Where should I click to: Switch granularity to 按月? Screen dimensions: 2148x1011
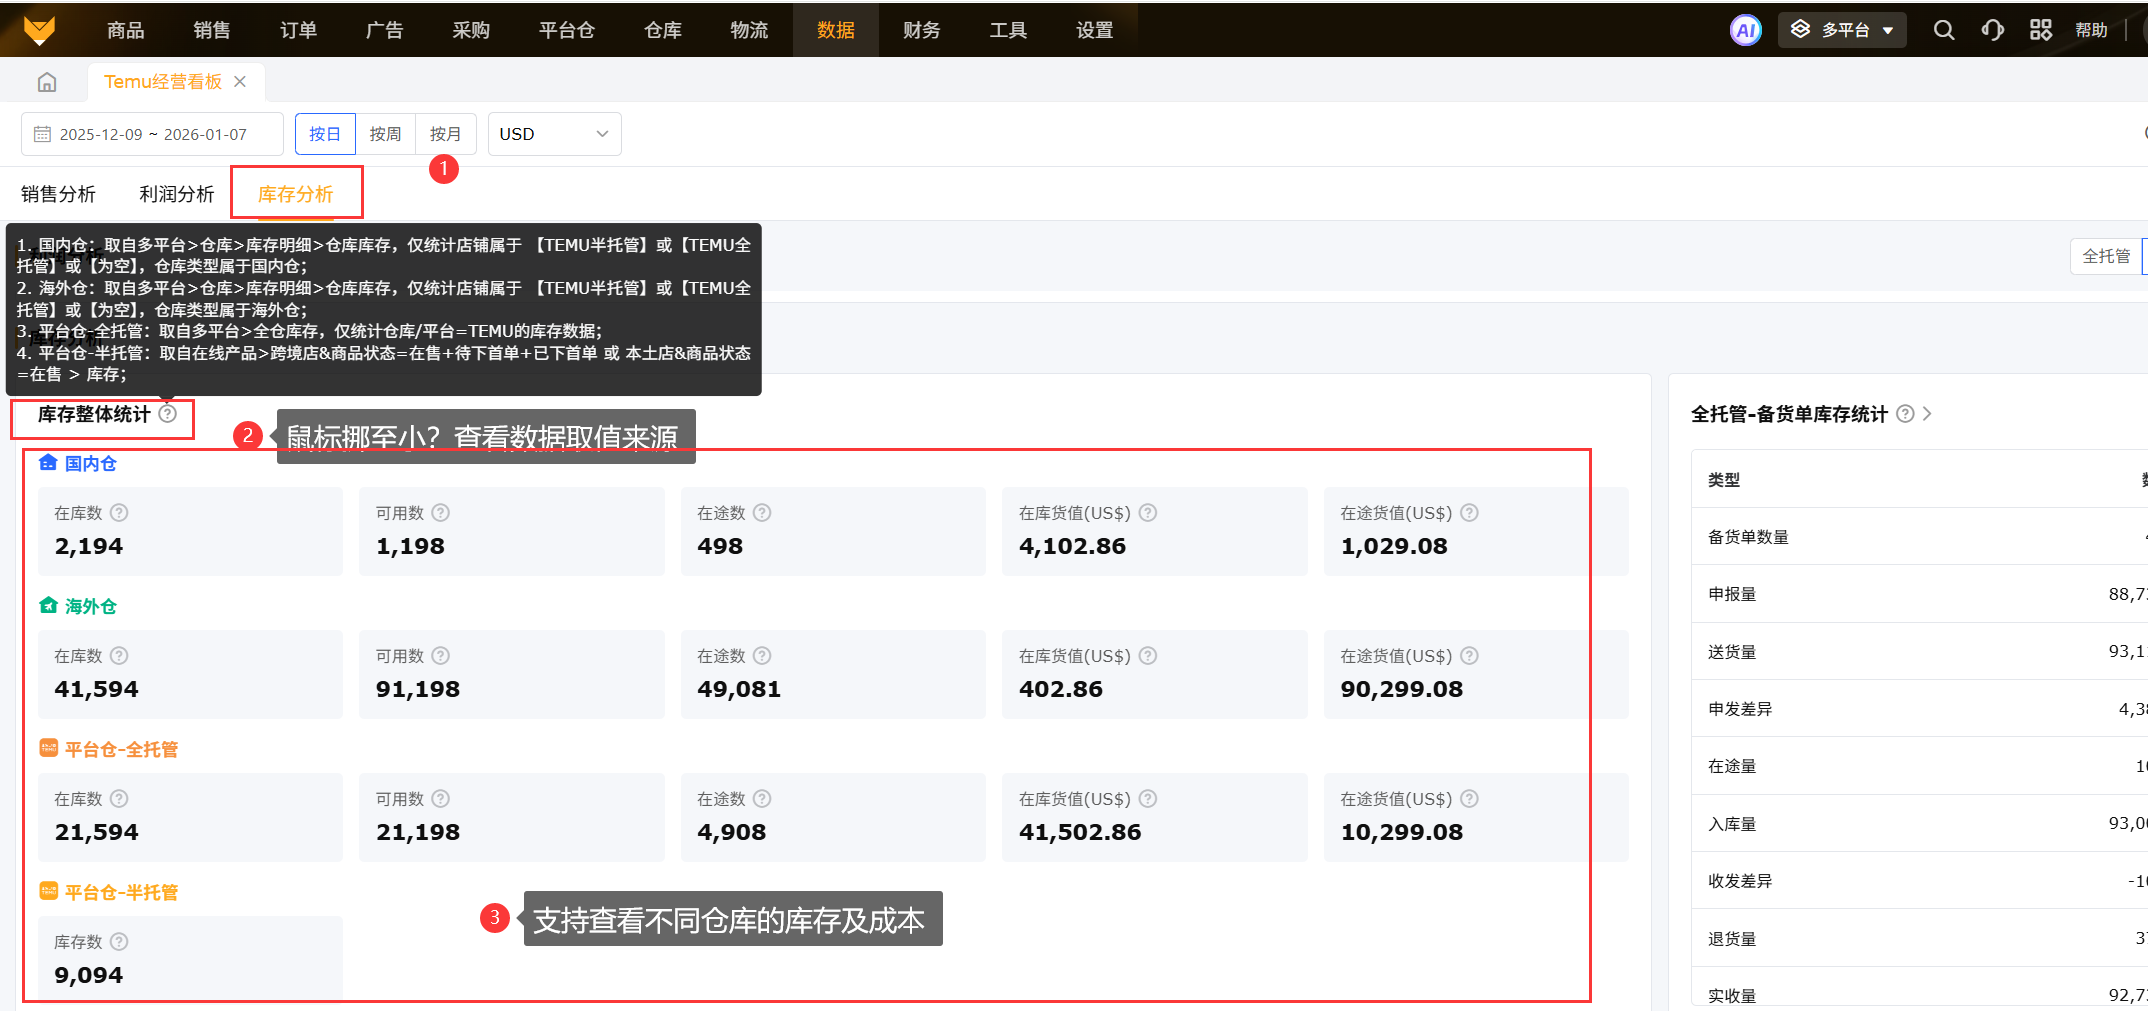(446, 134)
